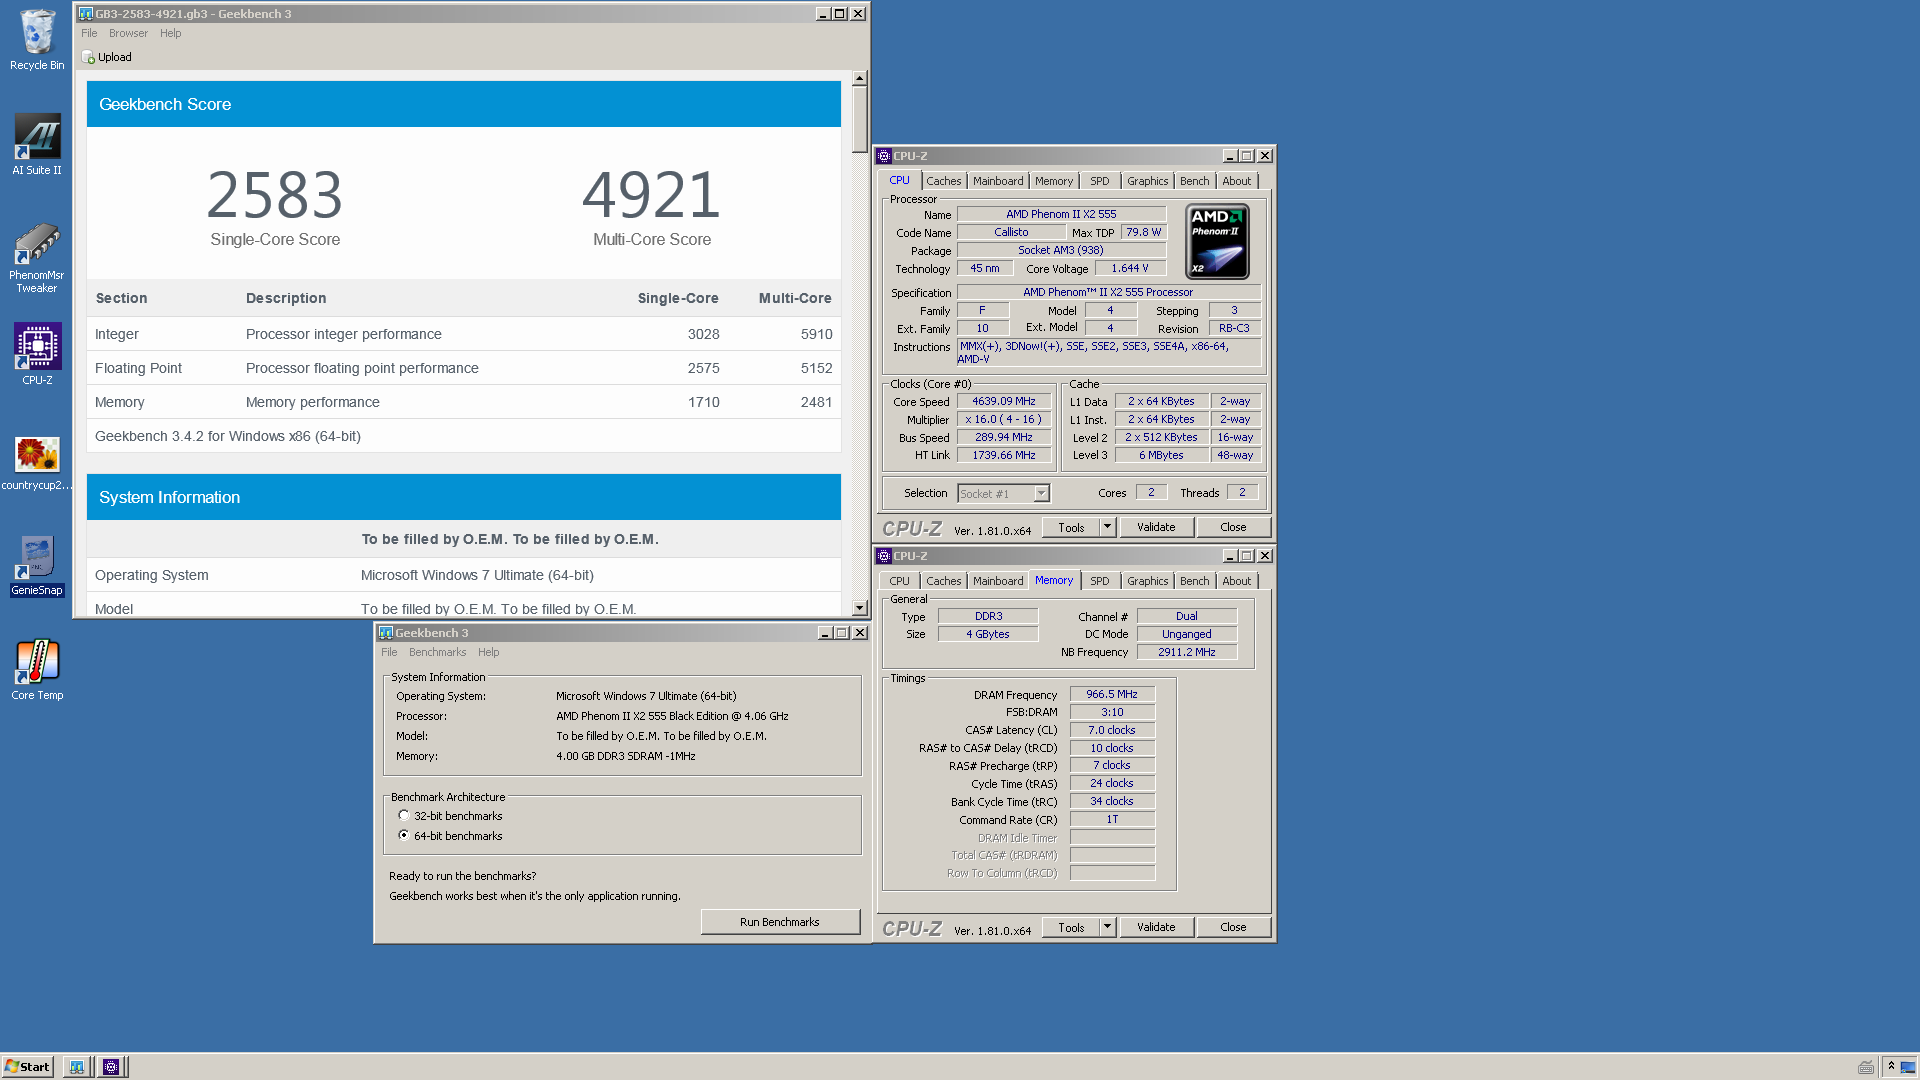The image size is (1920, 1080).
Task: Open Benchmarks menu in Geekbench 3 launcher
Action: pyautogui.click(x=437, y=652)
